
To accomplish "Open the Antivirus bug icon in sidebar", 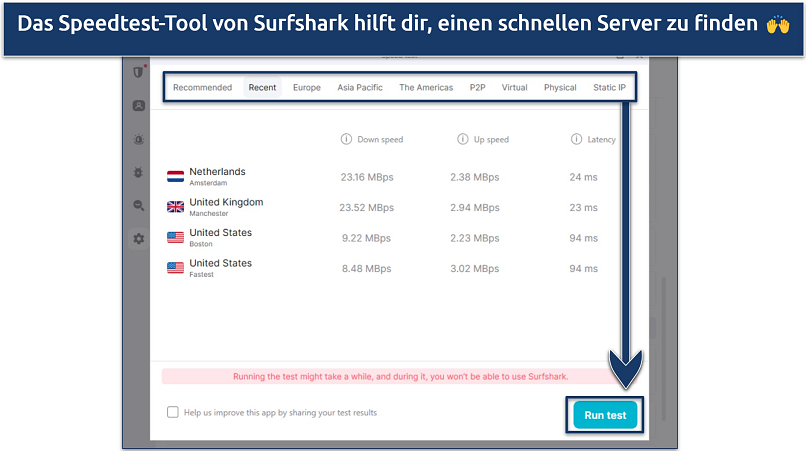I will [138, 172].
